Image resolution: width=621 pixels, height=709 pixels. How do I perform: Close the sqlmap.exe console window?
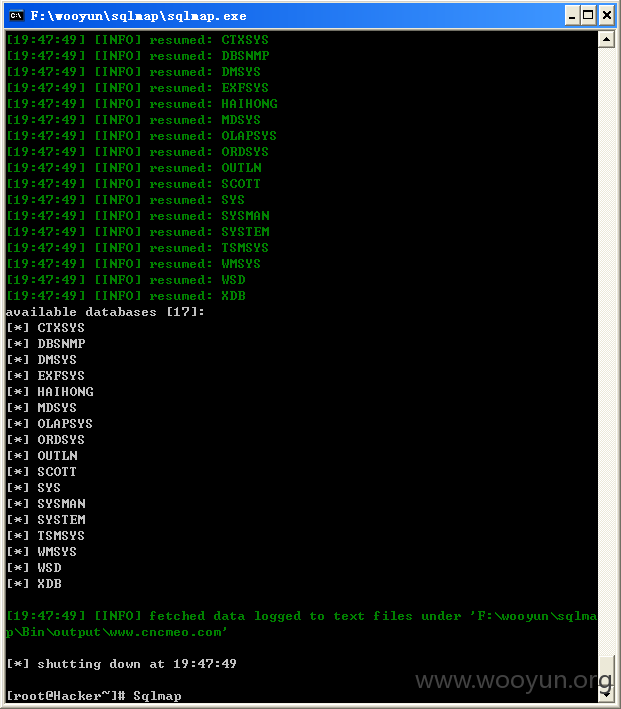tap(607, 16)
